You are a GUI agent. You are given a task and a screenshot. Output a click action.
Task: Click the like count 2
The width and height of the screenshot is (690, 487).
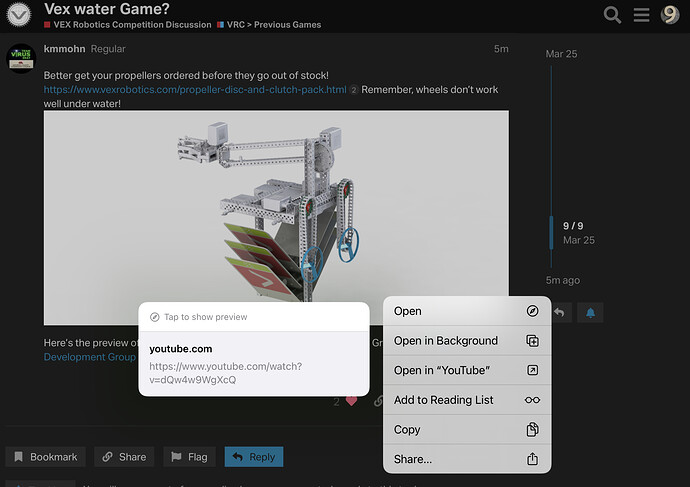(x=336, y=401)
